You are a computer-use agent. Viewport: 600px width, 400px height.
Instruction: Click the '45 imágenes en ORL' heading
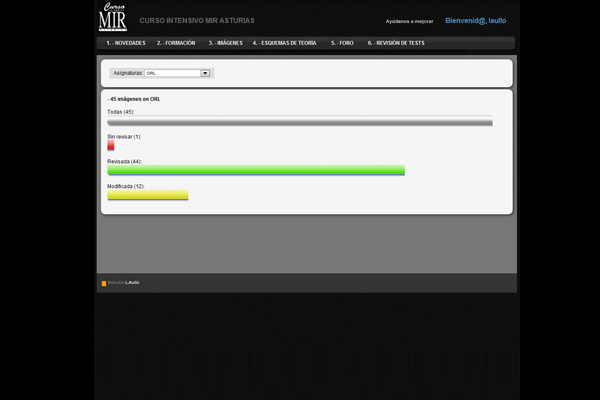(134, 99)
